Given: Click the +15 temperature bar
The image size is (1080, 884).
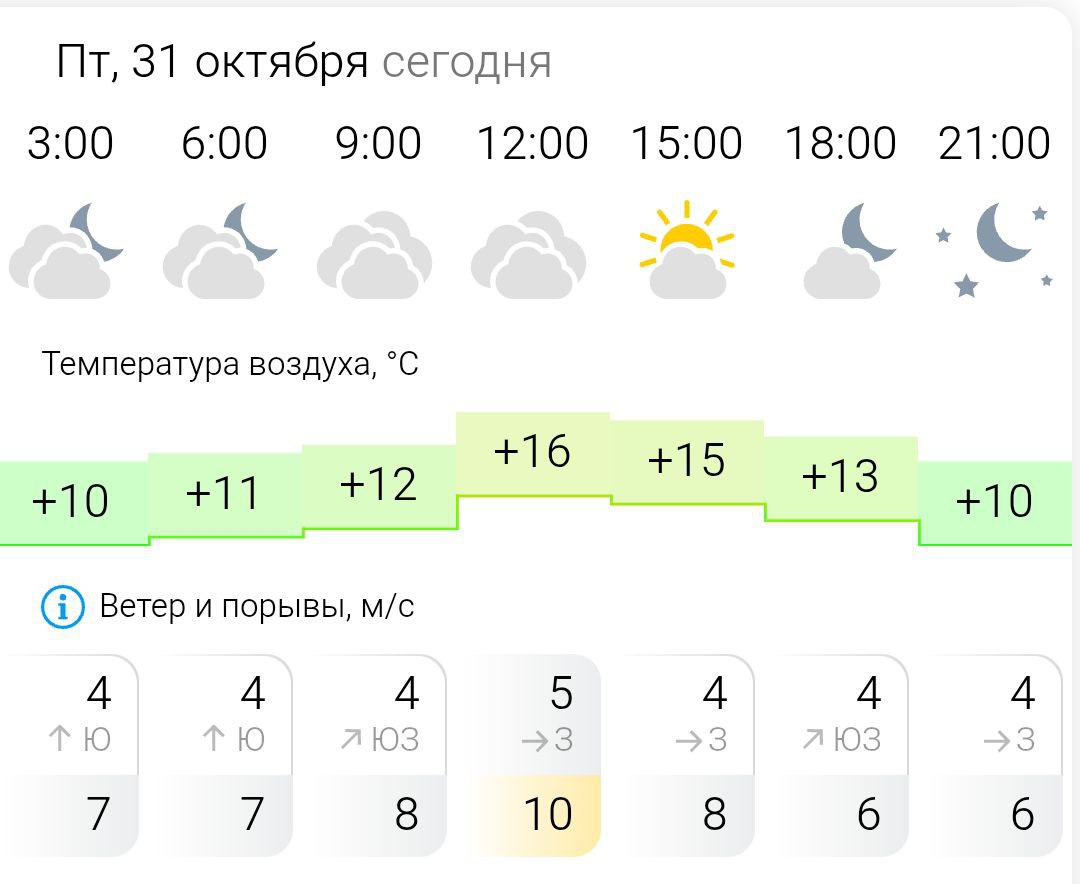Looking at the screenshot, I should 686,460.
